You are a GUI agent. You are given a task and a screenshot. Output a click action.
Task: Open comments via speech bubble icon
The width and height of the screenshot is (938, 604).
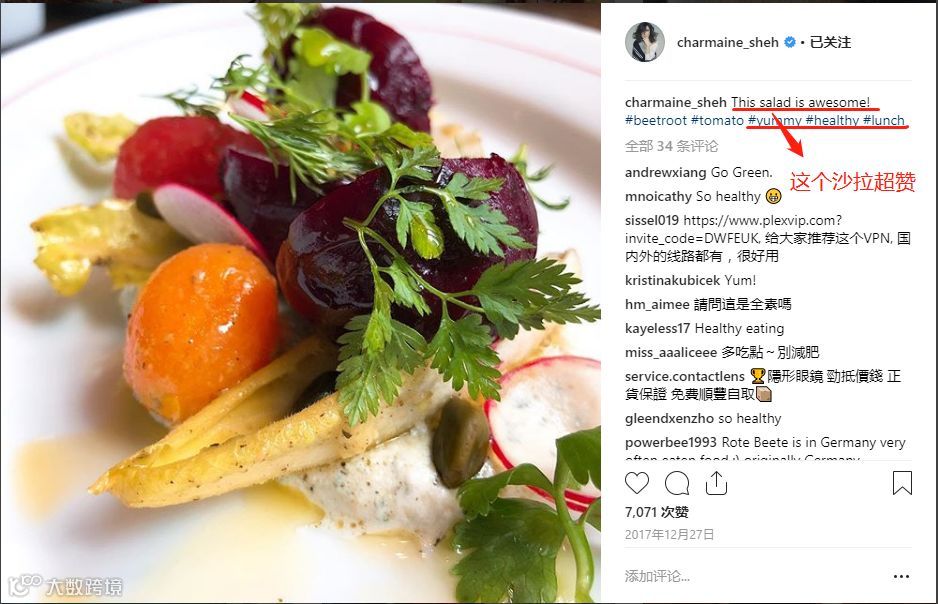click(677, 483)
